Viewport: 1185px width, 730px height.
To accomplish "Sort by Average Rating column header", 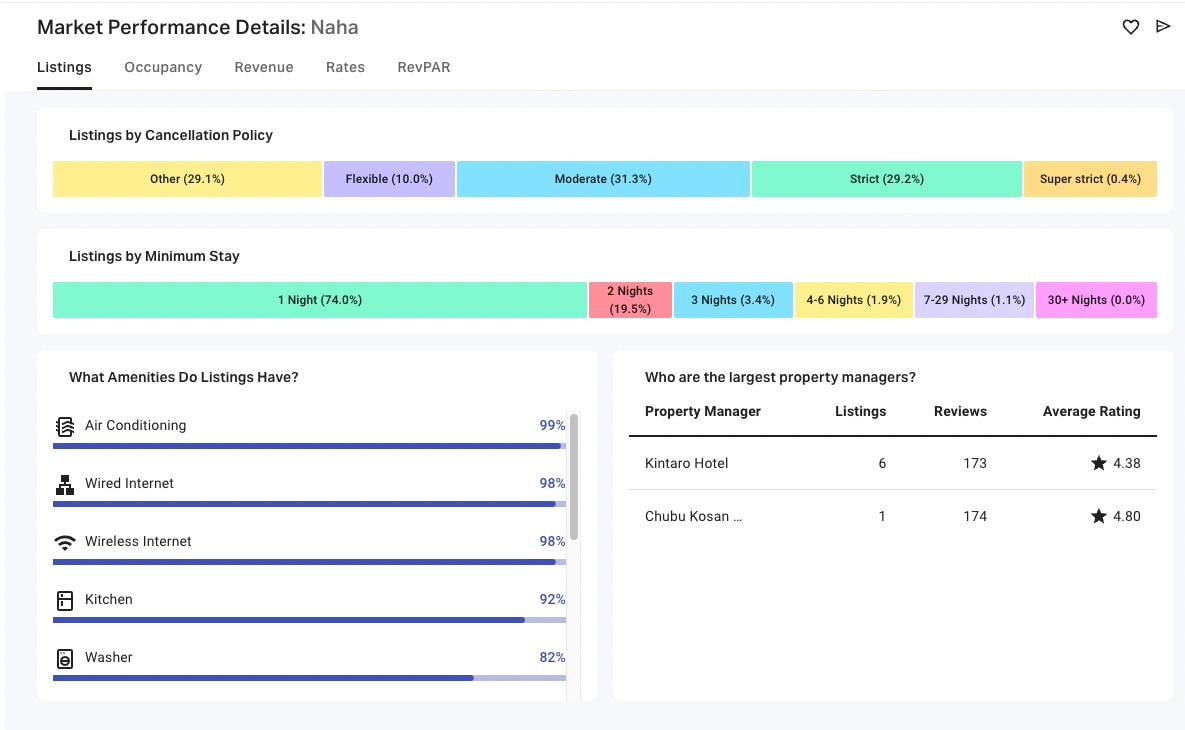I will [1091, 411].
